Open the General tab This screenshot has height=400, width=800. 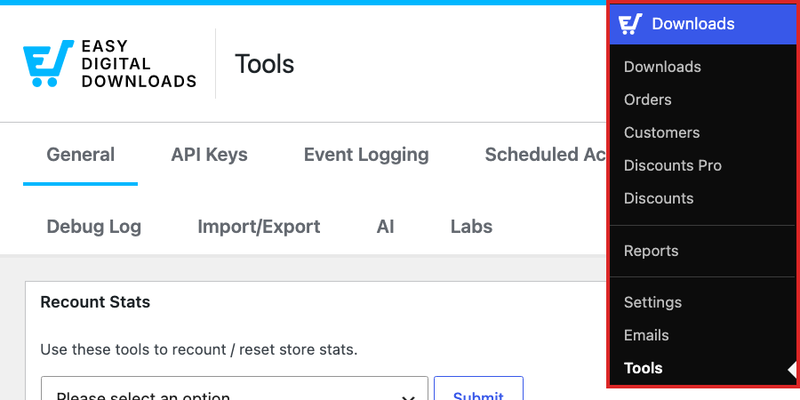click(x=81, y=155)
